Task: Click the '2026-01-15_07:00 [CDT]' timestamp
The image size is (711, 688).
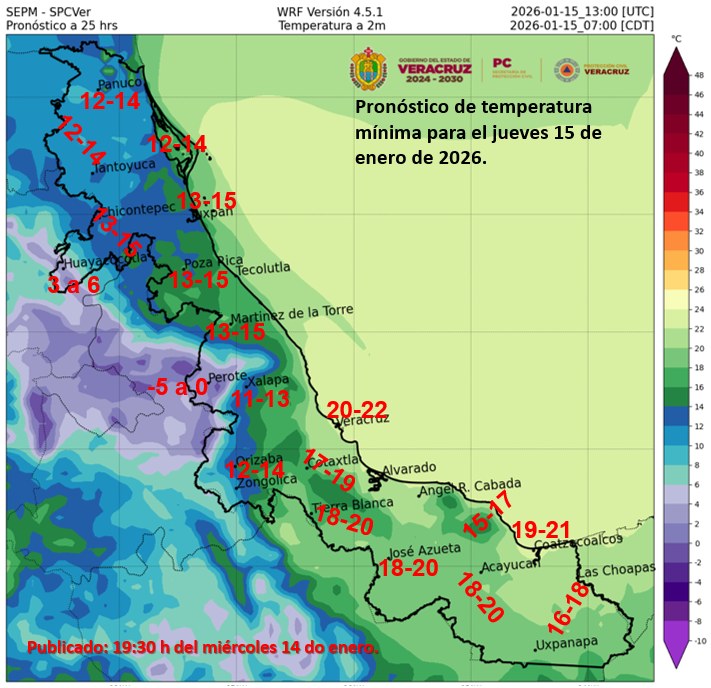Action: point(582,25)
